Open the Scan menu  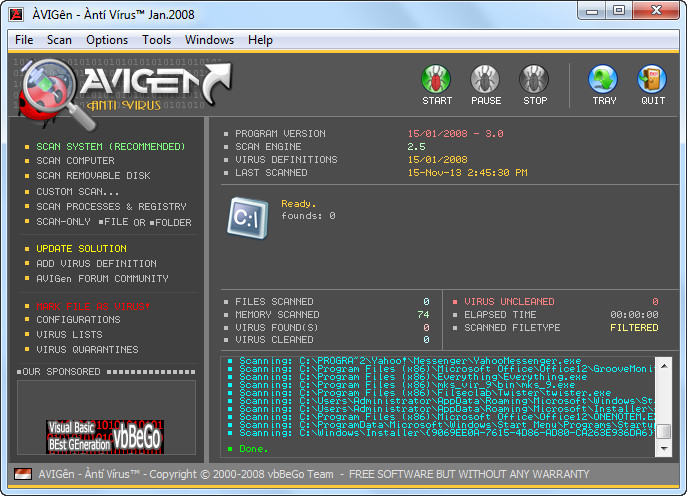pos(59,40)
